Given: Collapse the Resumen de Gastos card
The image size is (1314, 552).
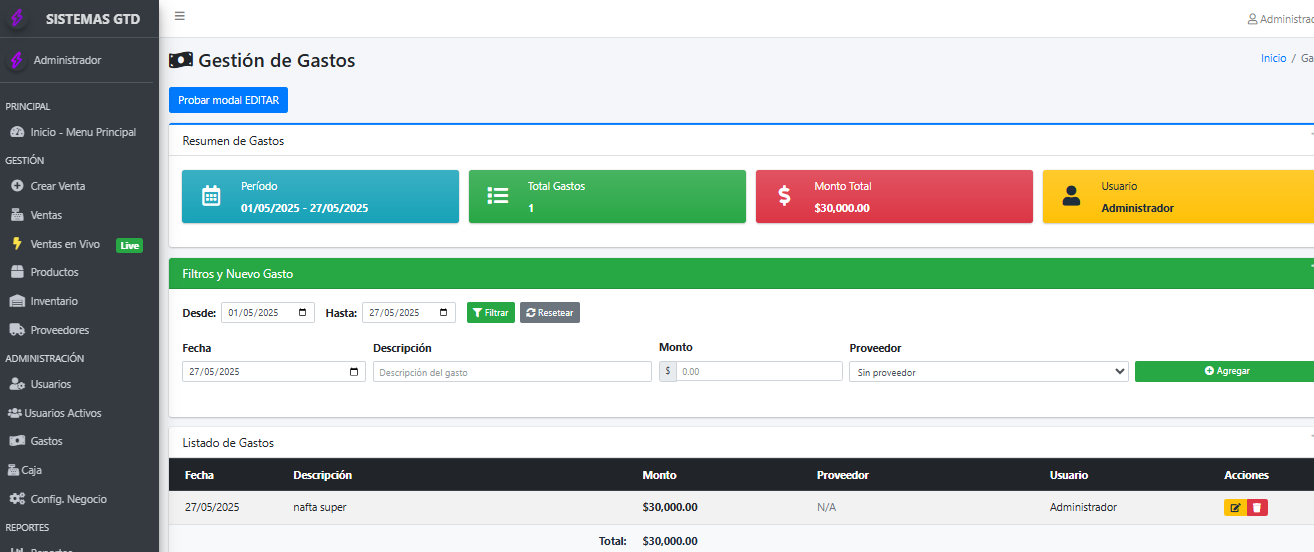Looking at the screenshot, I should click(1311, 134).
